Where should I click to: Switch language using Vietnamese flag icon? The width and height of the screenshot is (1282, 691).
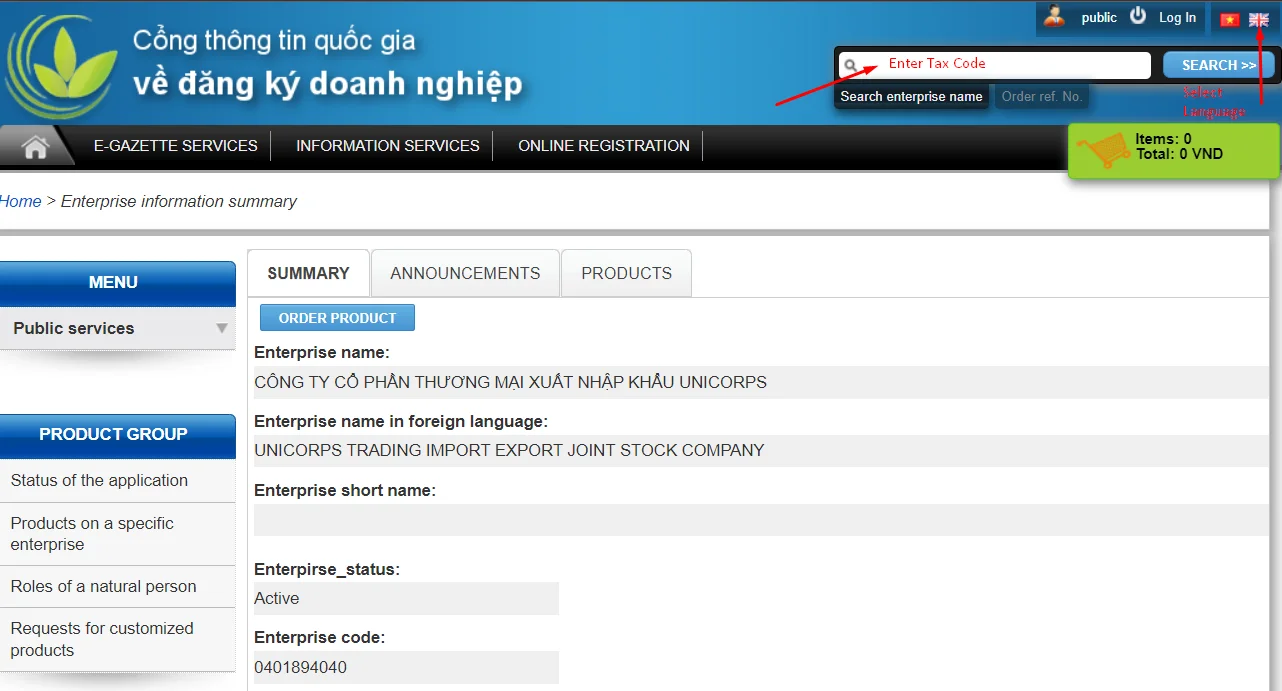coord(1229,20)
